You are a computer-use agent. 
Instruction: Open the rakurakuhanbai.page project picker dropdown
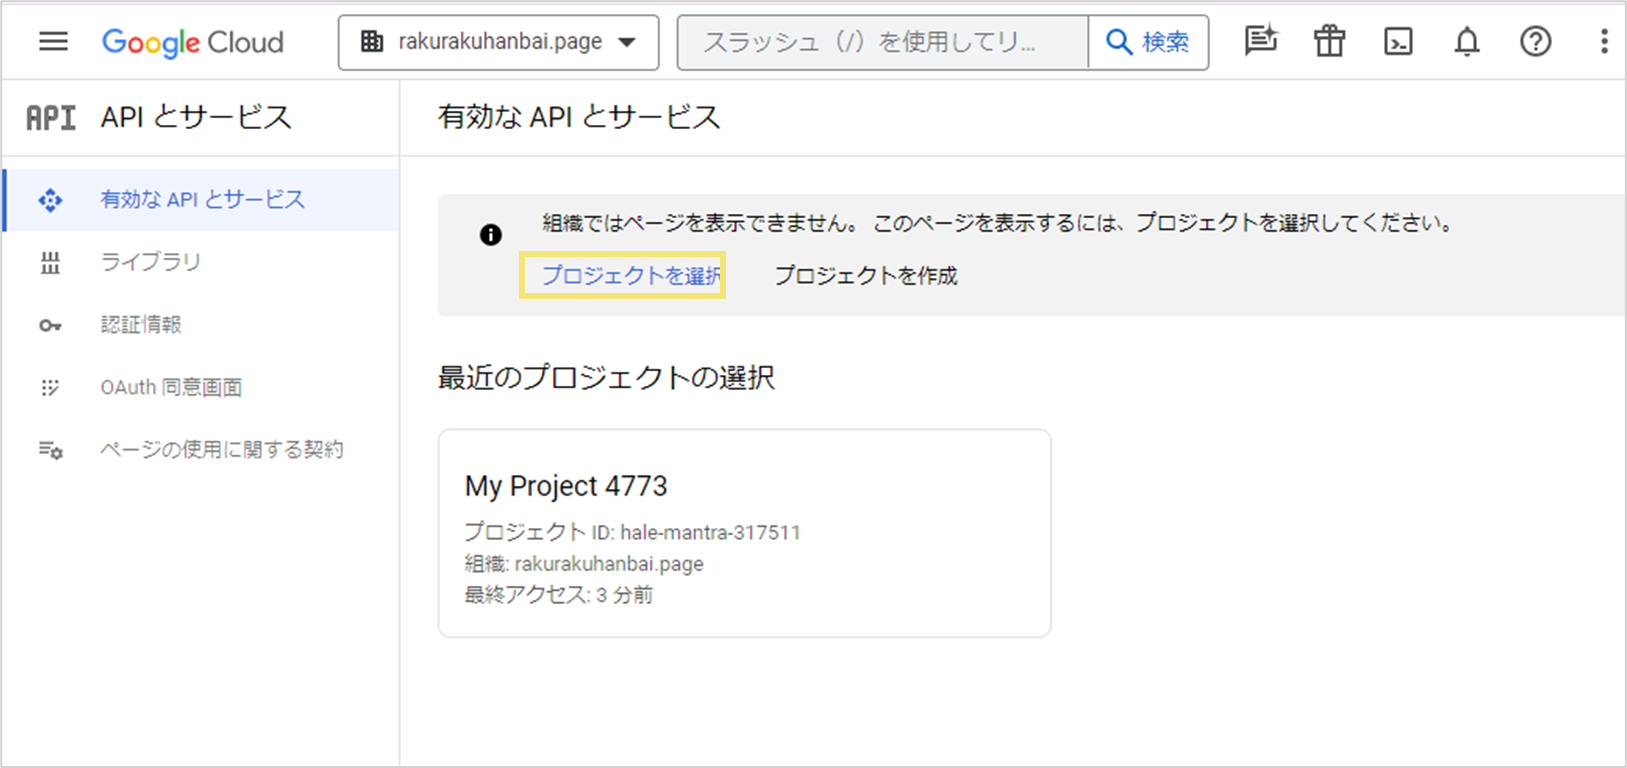498,42
